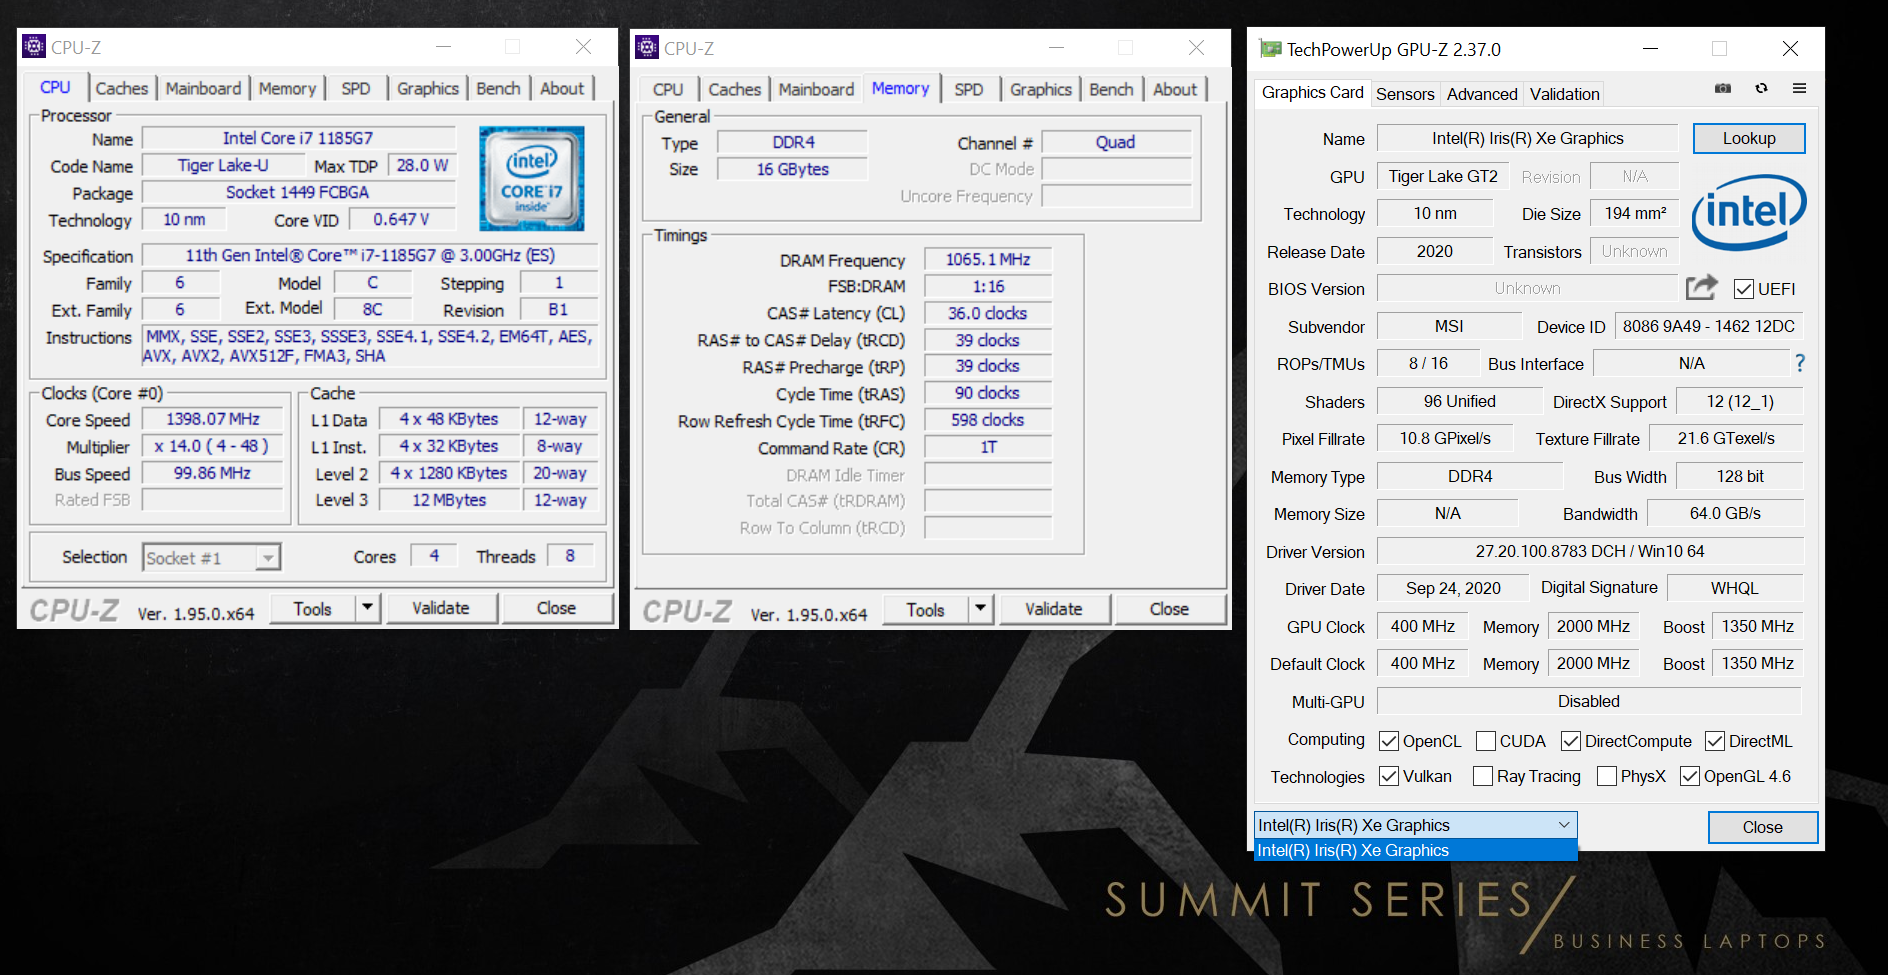Viewport: 1888px width, 975px height.
Task: Toggle the OpenGL 4.6 checkbox
Action: pos(1690,776)
